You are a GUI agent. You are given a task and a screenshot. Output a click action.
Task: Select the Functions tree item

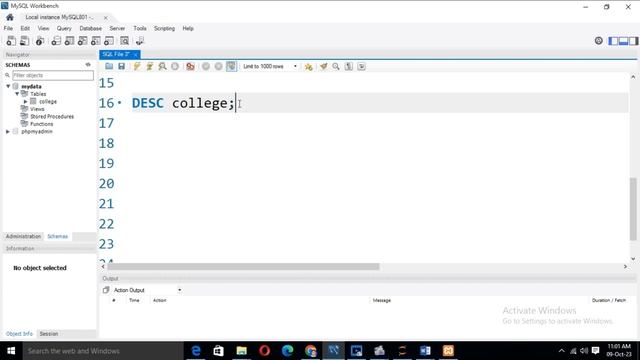coord(41,124)
